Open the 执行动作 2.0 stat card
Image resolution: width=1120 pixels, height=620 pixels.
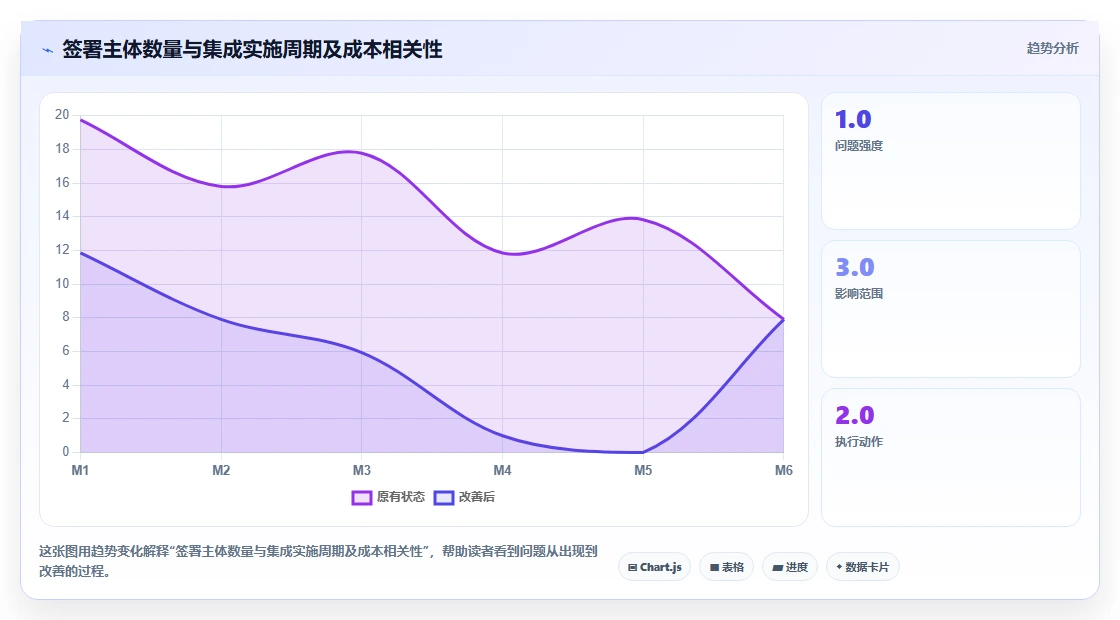pos(951,457)
